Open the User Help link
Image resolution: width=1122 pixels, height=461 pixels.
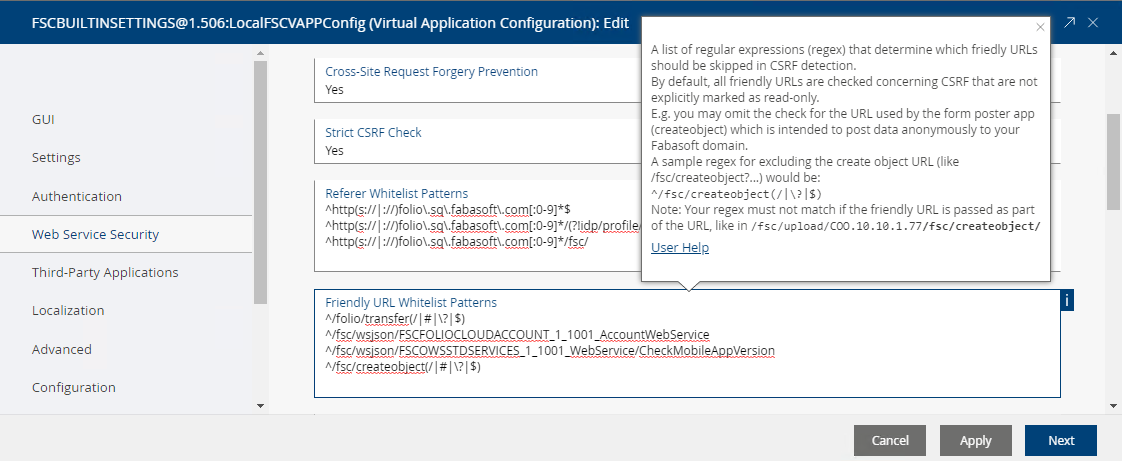click(x=680, y=248)
